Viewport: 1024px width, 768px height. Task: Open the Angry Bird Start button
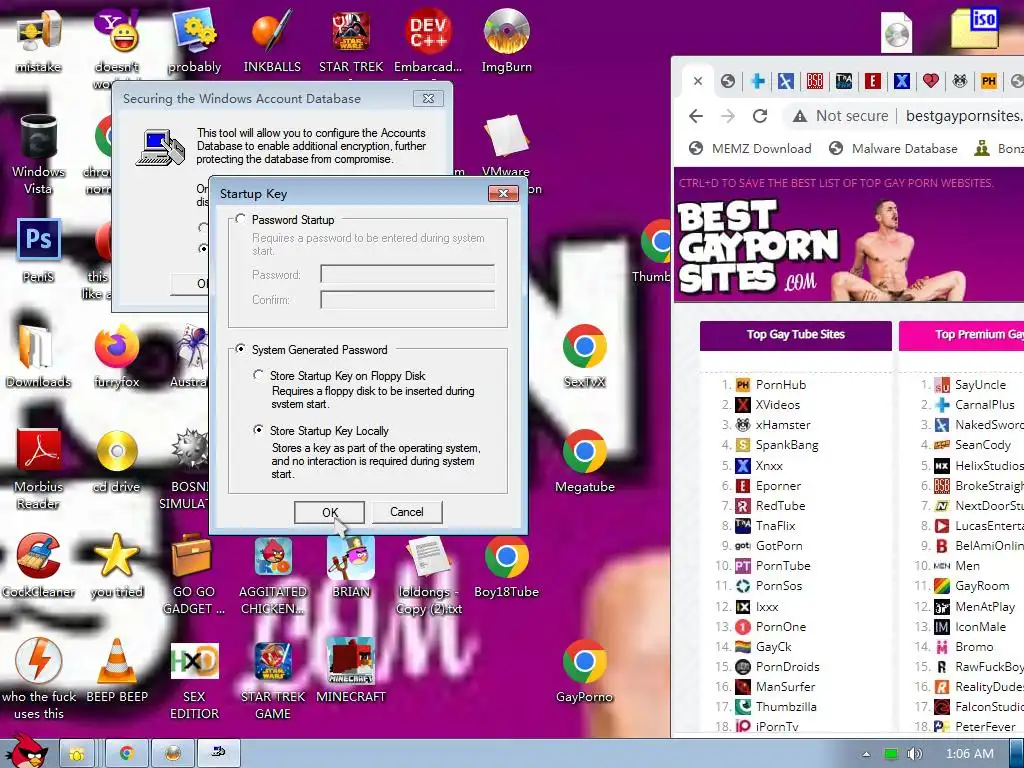pyautogui.click(x=27, y=750)
